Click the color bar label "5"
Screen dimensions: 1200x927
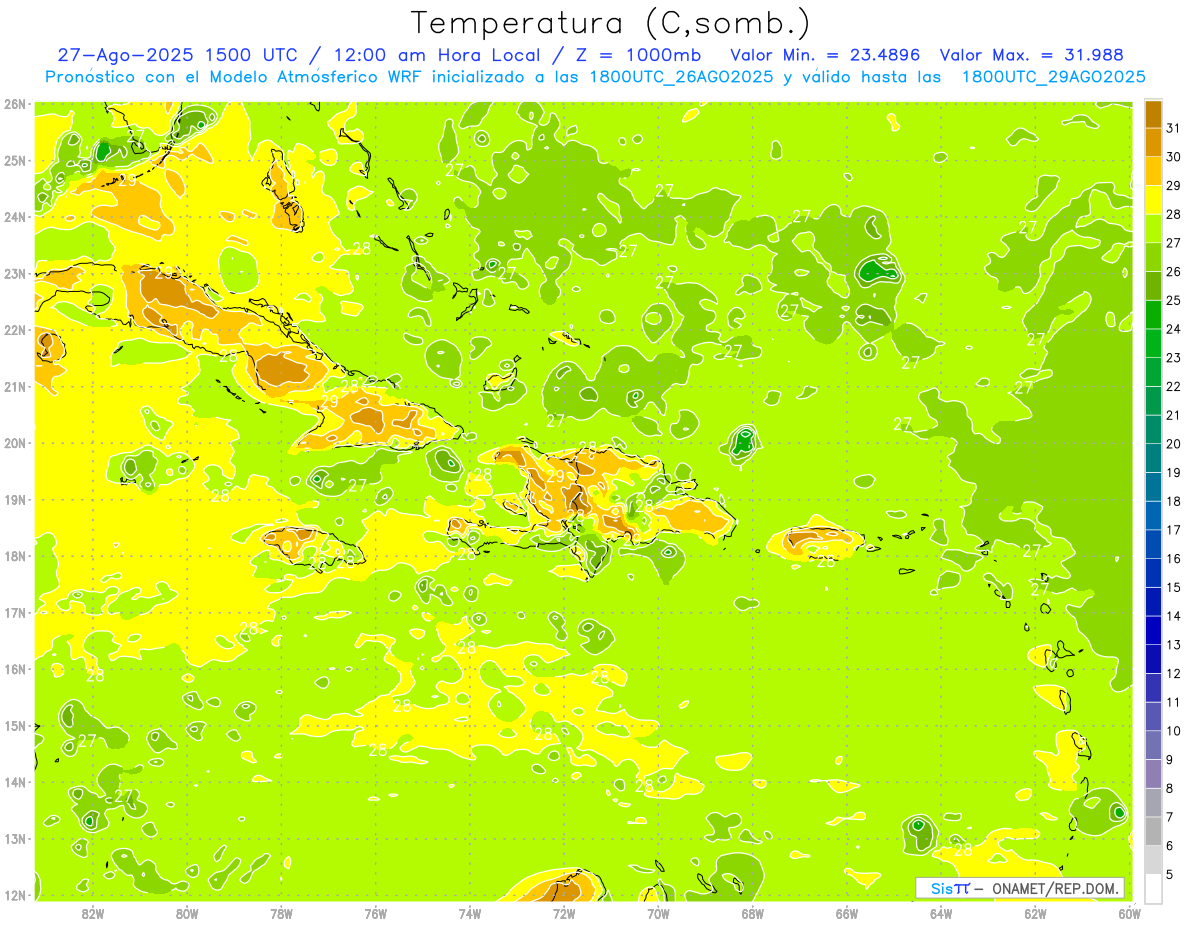(x=1169, y=874)
